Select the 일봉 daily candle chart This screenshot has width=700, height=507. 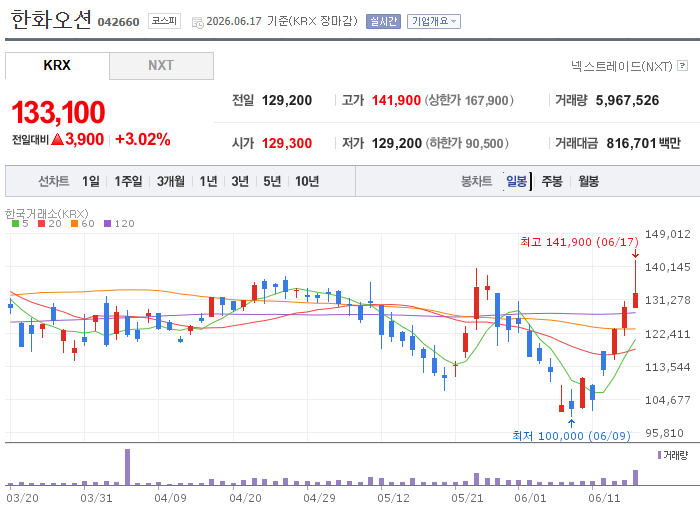click(x=517, y=181)
